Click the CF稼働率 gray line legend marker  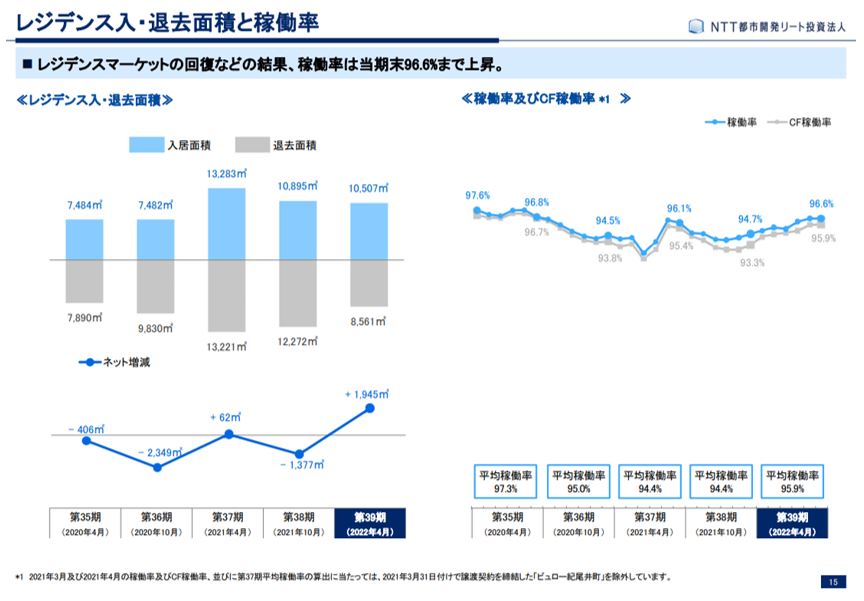click(x=776, y=122)
